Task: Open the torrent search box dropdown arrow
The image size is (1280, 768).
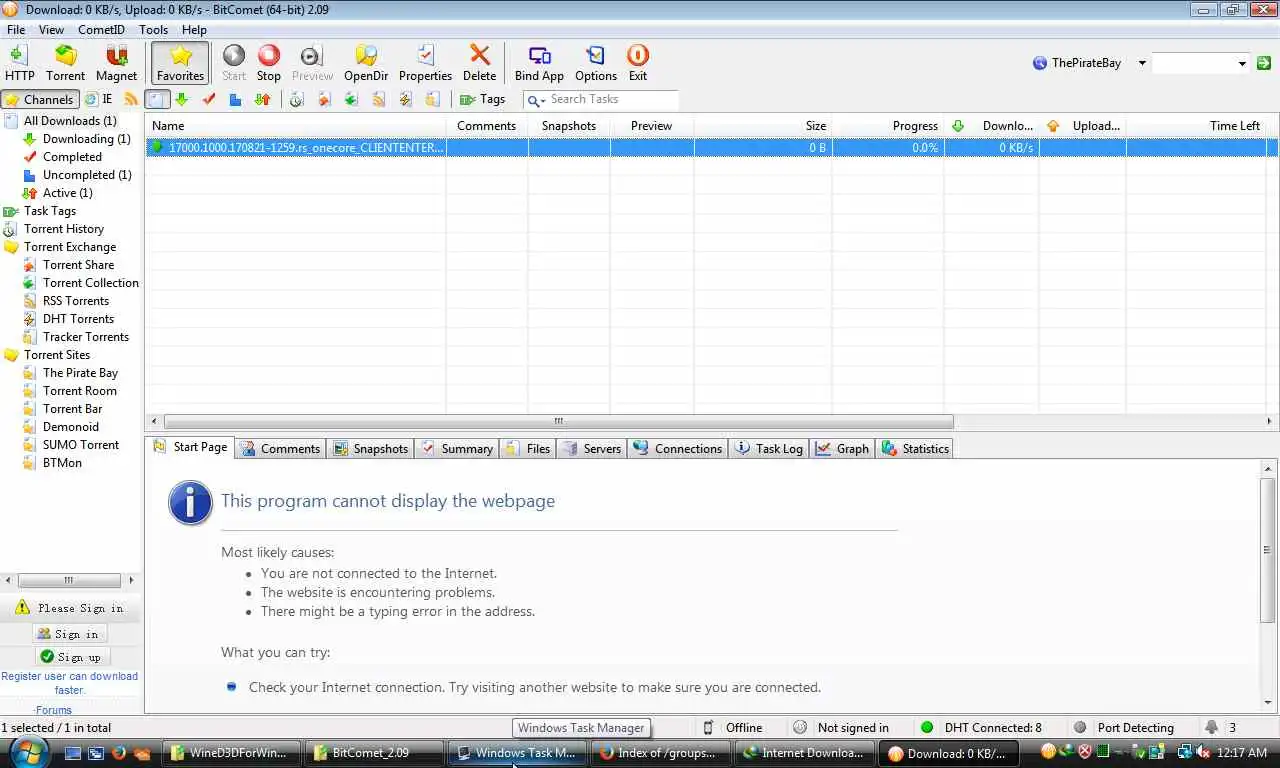Action: tap(1242, 63)
